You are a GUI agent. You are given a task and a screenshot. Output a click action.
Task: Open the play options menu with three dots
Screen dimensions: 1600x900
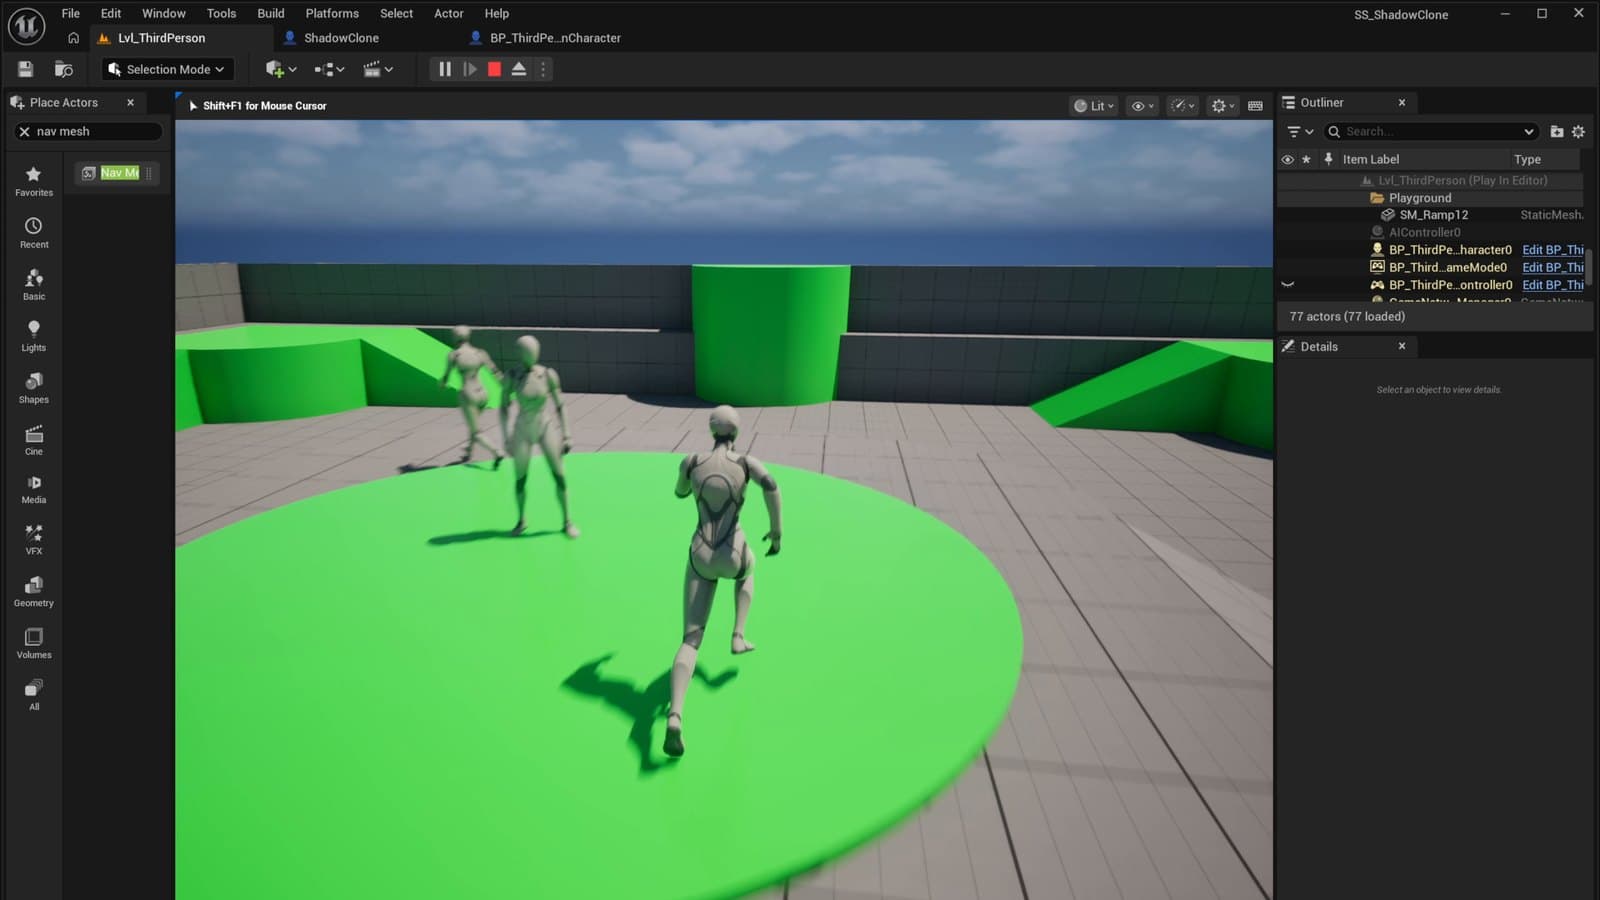[543, 69]
